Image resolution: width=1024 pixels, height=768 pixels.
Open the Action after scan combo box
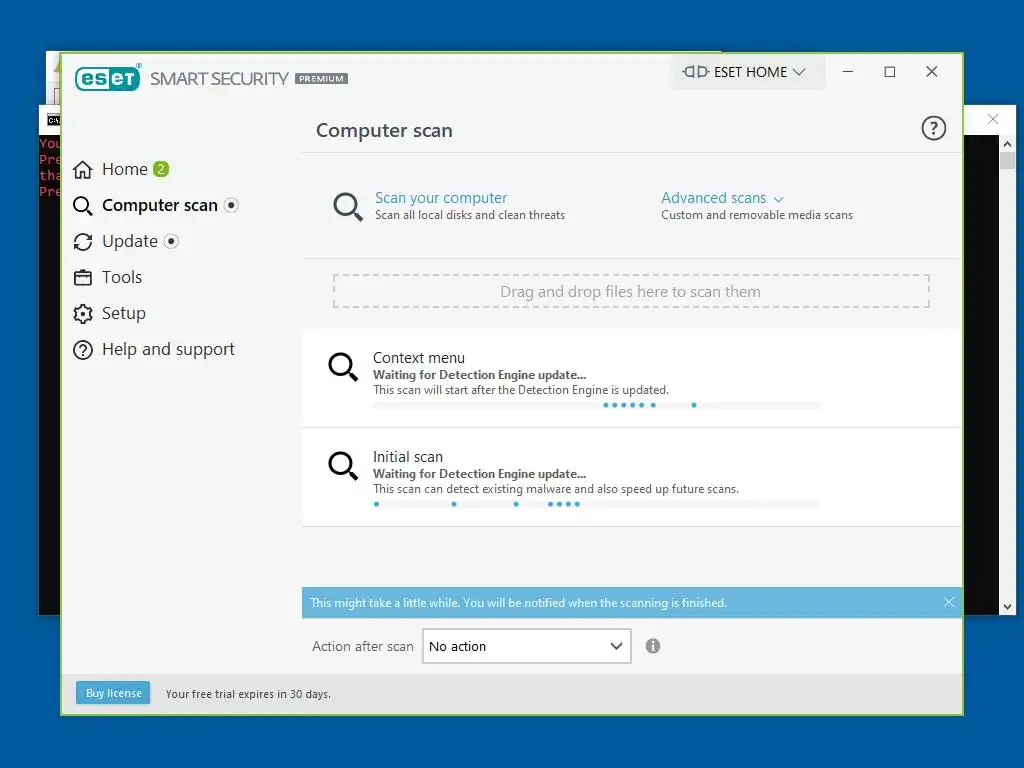526,646
